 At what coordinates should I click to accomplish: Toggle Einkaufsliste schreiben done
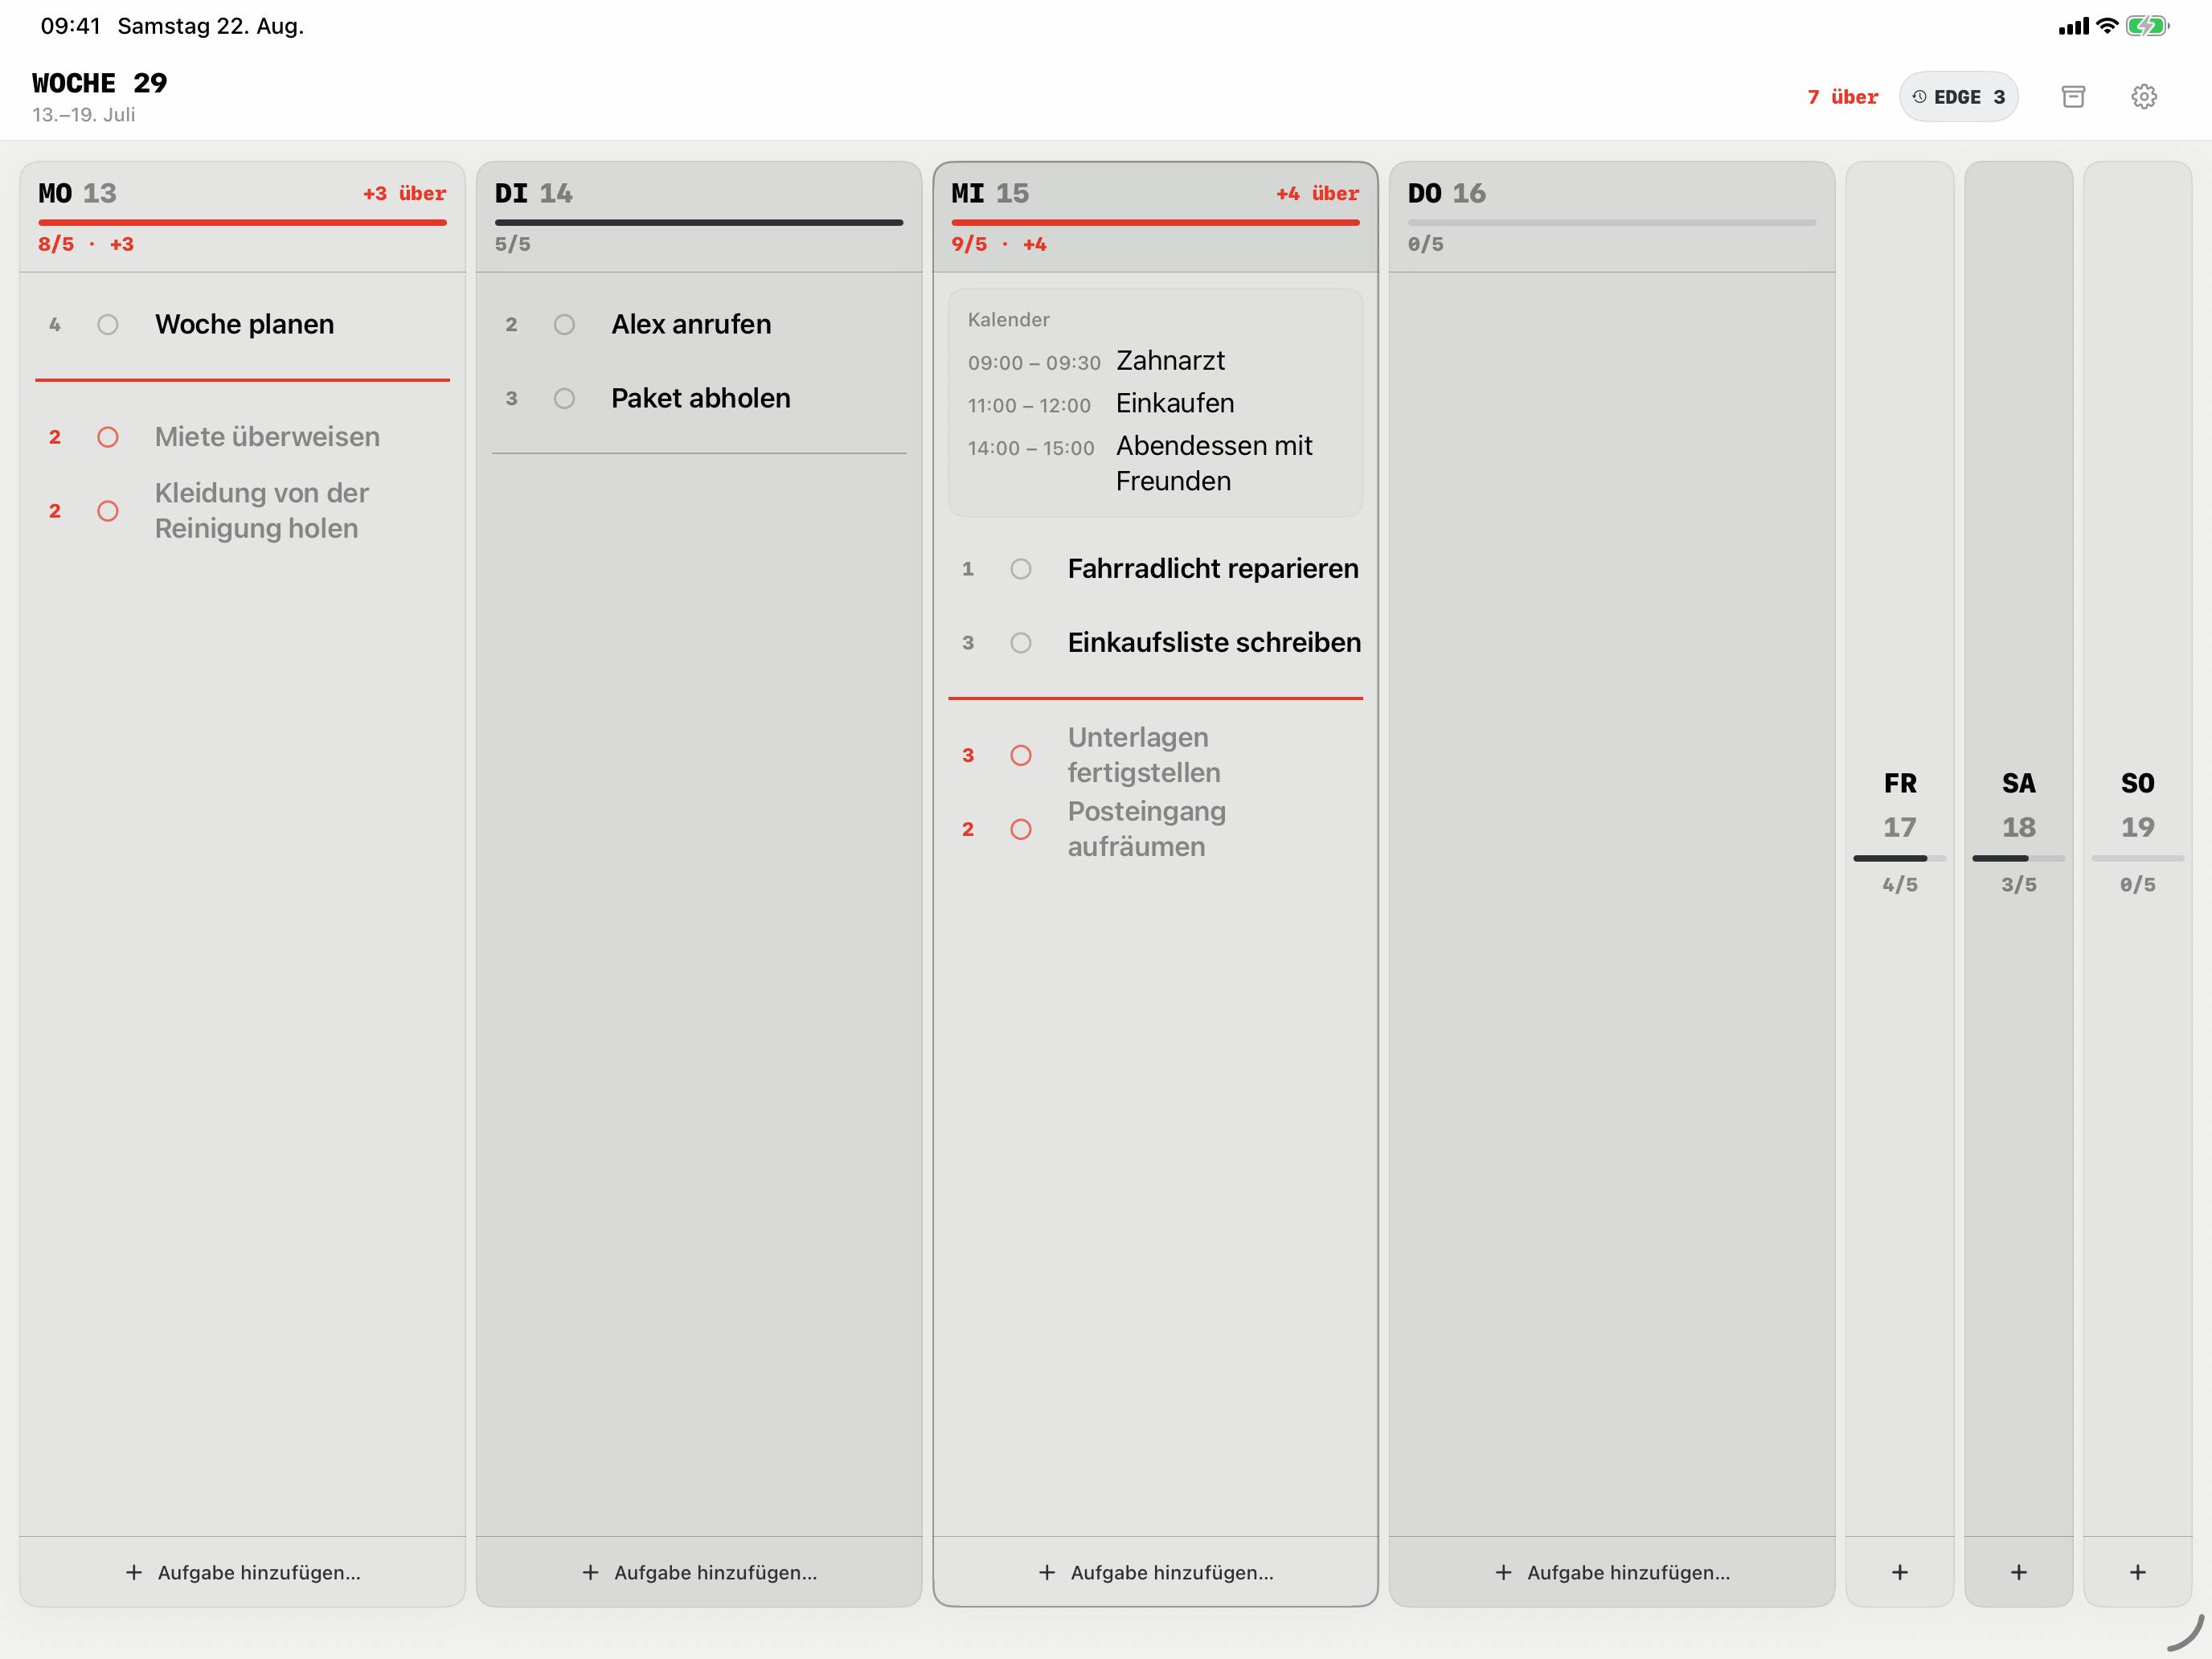click(1020, 643)
